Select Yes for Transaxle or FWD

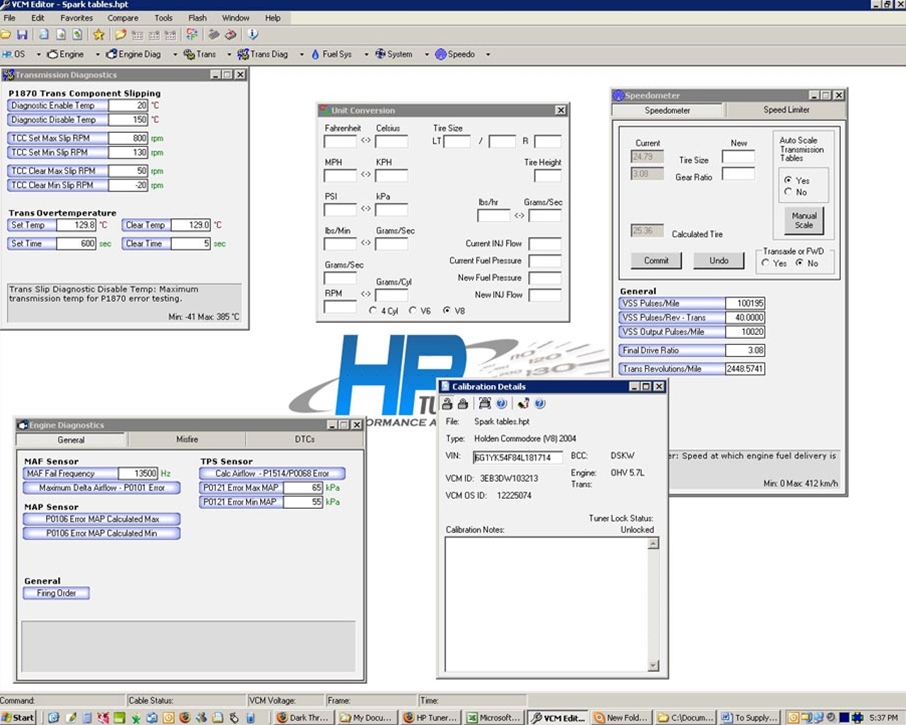pyautogui.click(x=766, y=263)
